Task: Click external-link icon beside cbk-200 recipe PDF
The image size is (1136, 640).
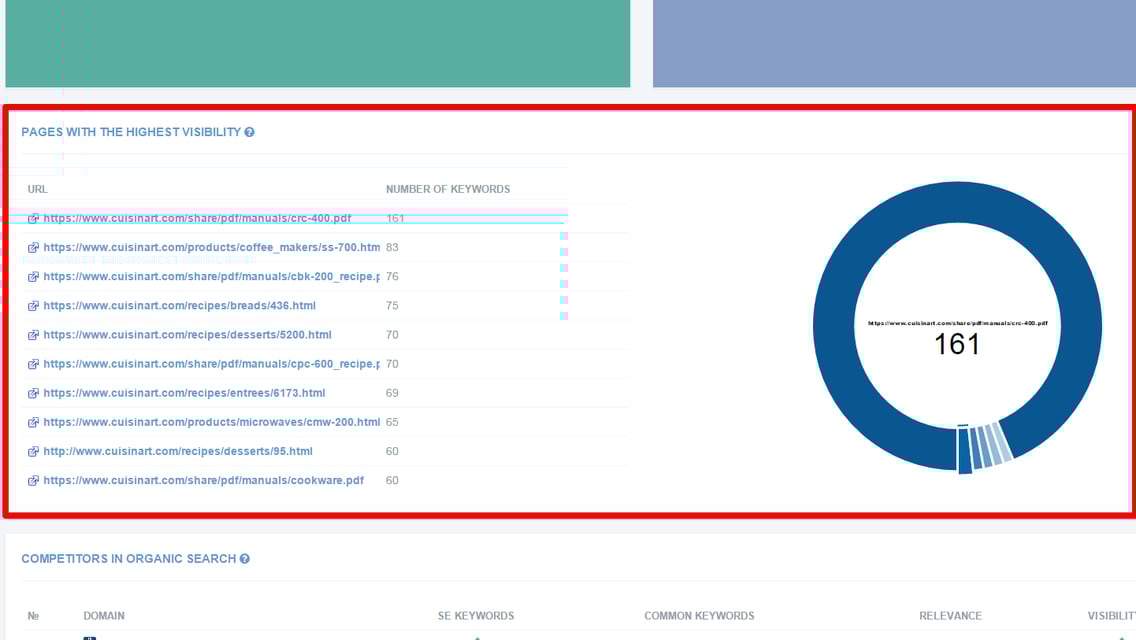Action: tap(33, 276)
